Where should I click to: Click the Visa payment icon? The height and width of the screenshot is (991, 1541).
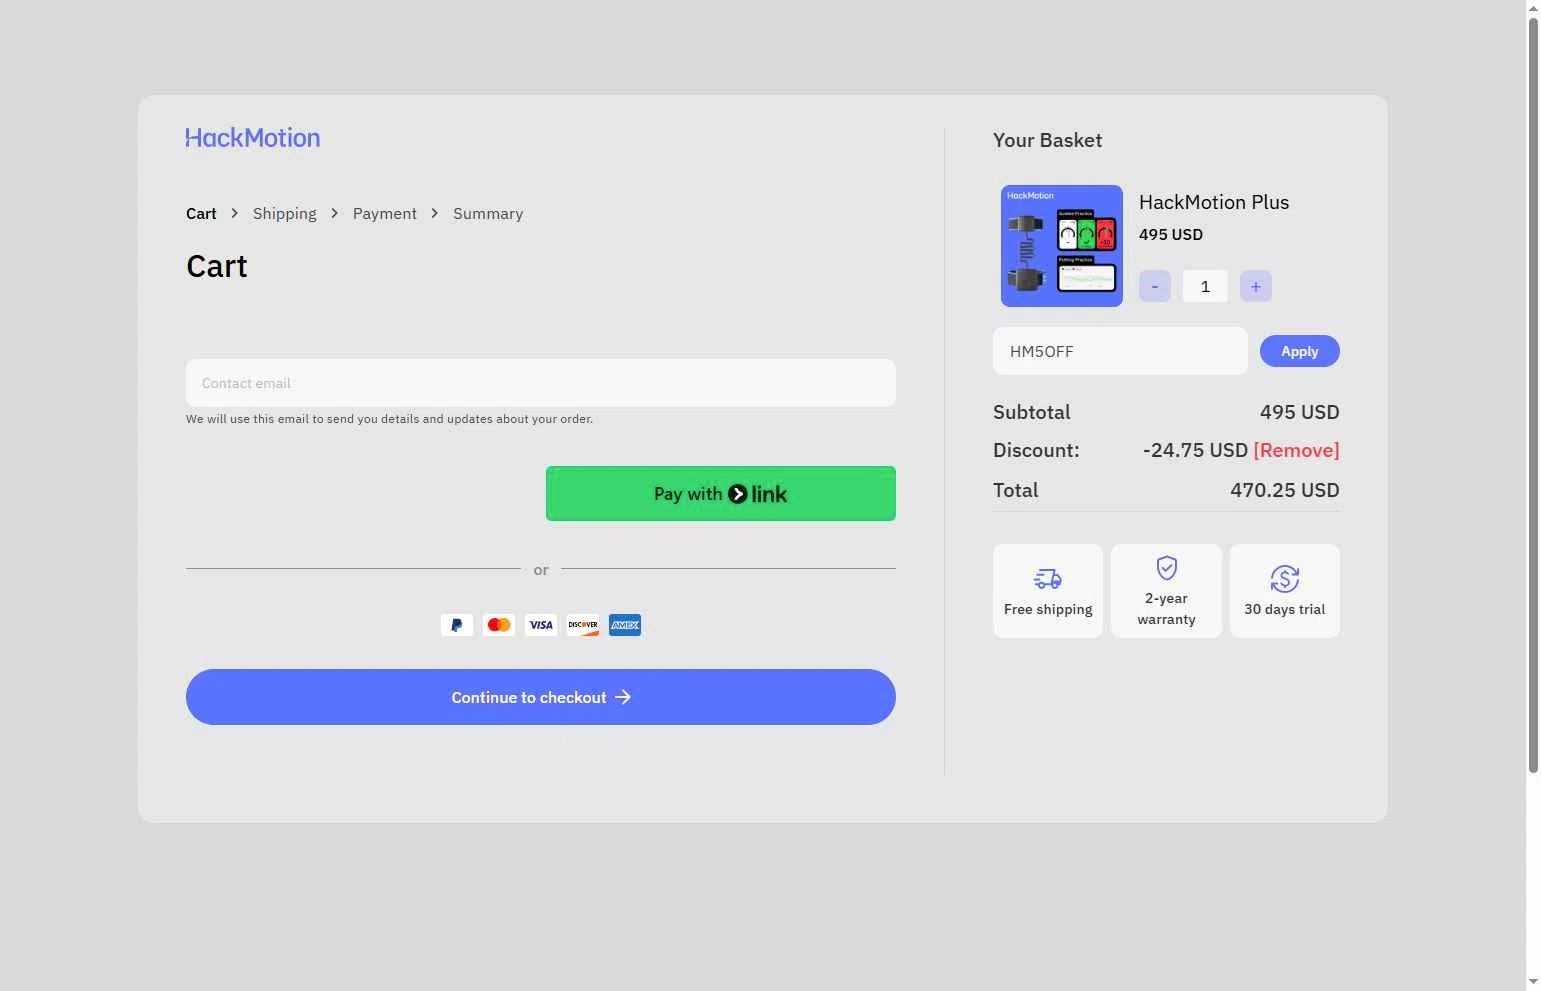[541, 625]
